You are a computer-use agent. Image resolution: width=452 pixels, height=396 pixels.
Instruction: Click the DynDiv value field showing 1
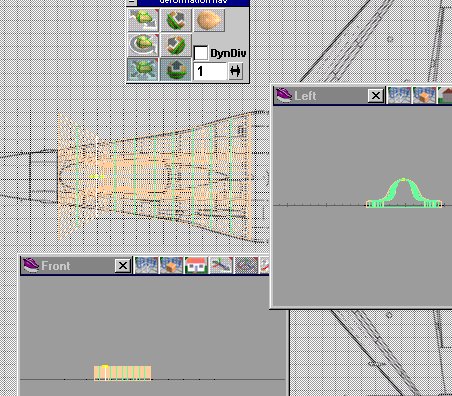pyautogui.click(x=210, y=71)
